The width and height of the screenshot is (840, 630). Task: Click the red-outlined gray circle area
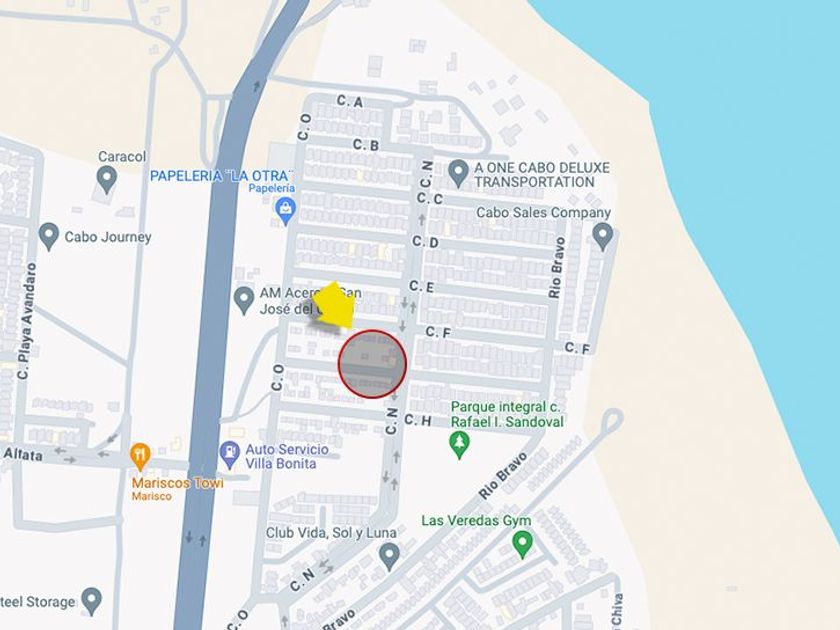pyautogui.click(x=372, y=364)
